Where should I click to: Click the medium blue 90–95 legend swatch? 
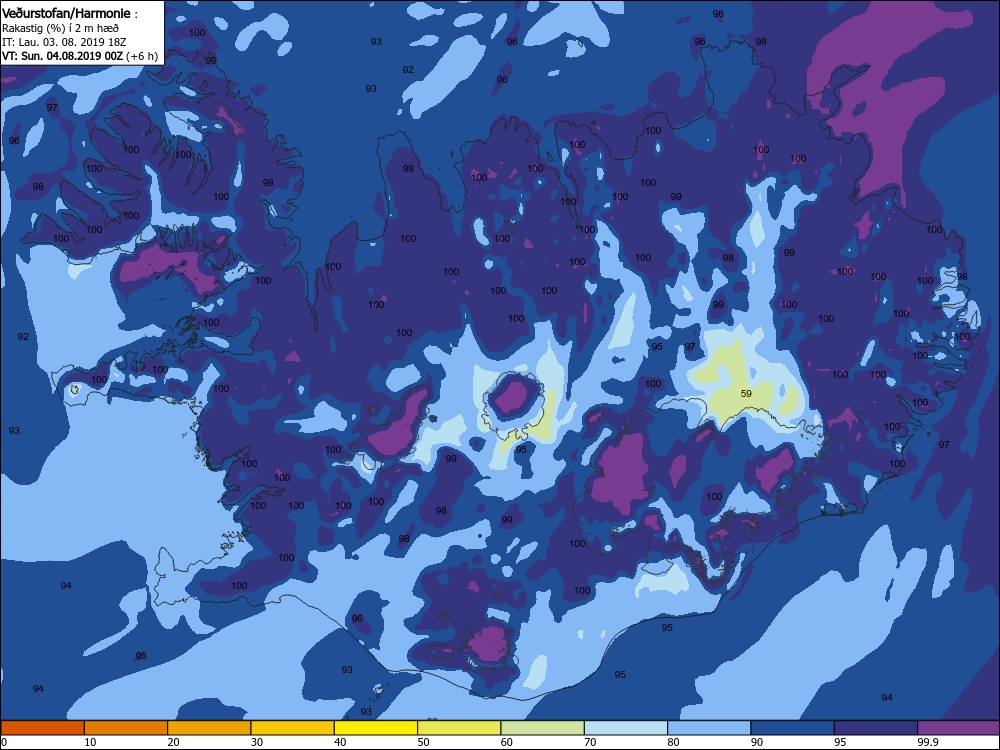[x=793, y=728]
